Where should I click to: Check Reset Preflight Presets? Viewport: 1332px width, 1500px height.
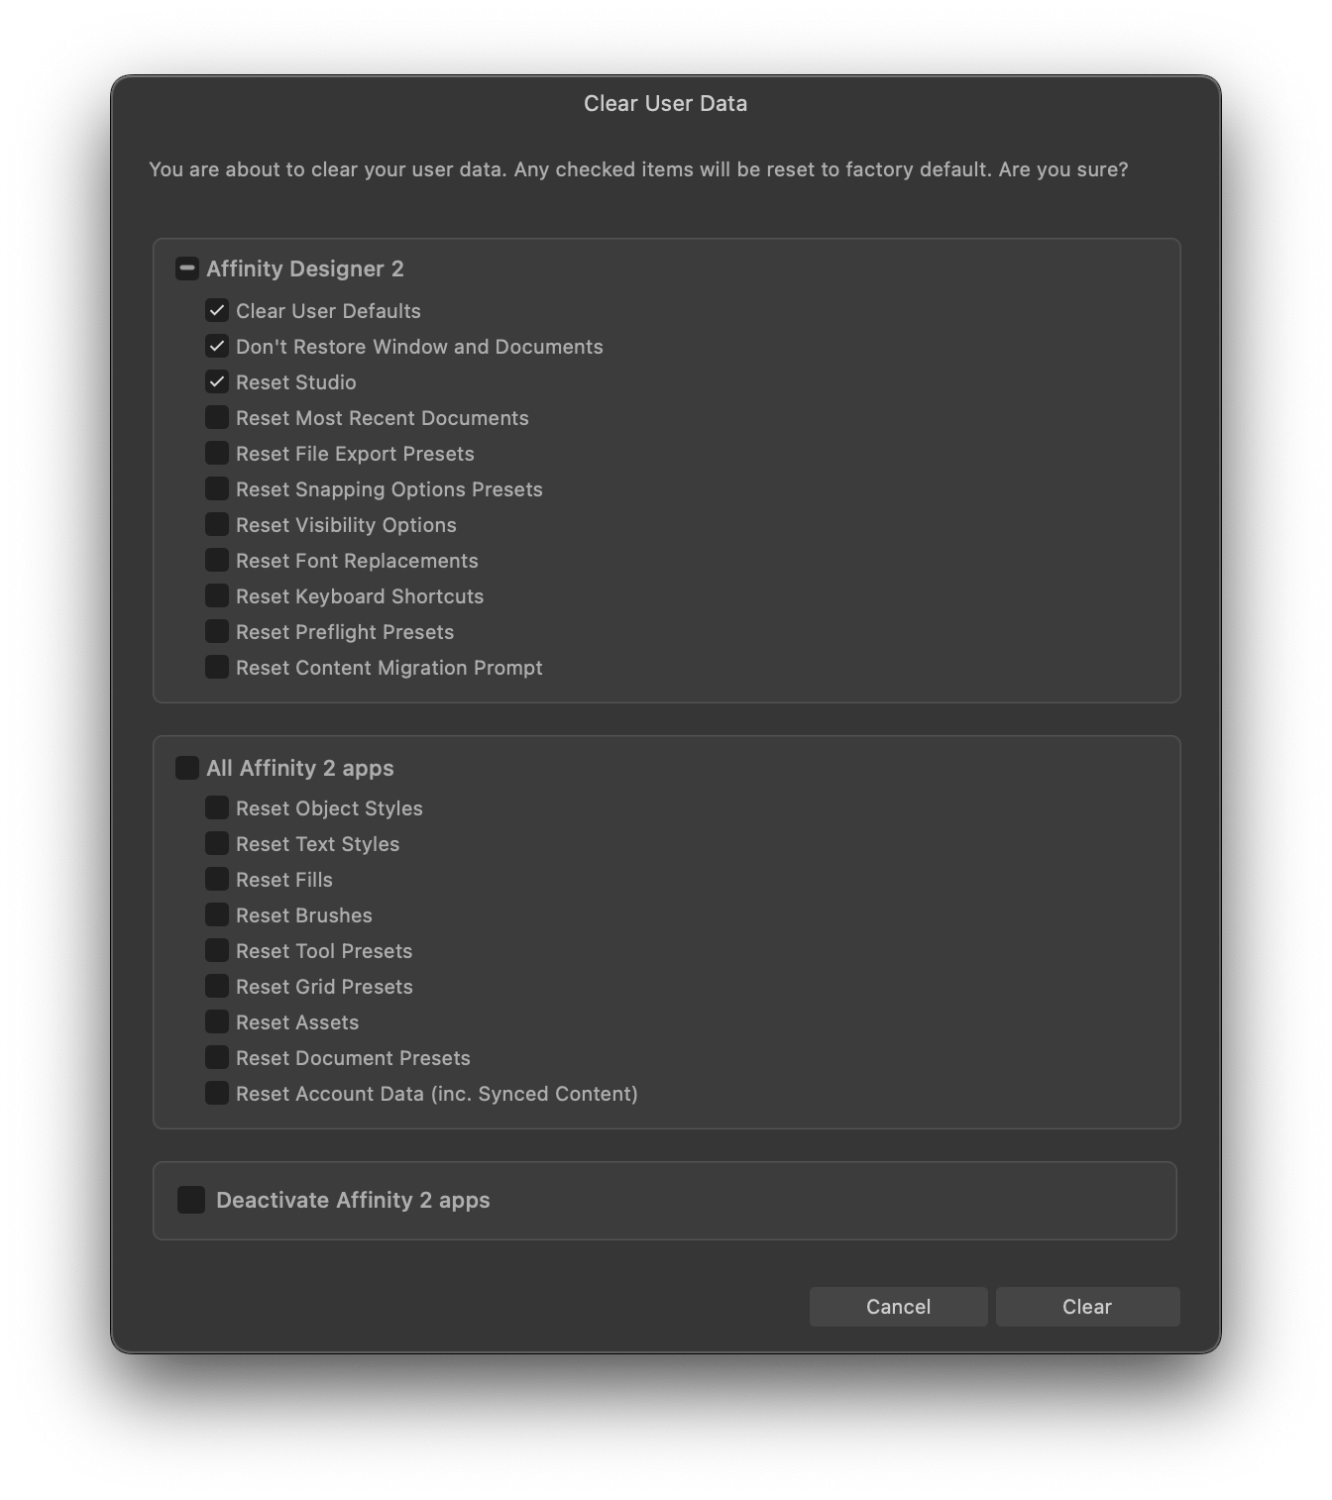point(217,631)
